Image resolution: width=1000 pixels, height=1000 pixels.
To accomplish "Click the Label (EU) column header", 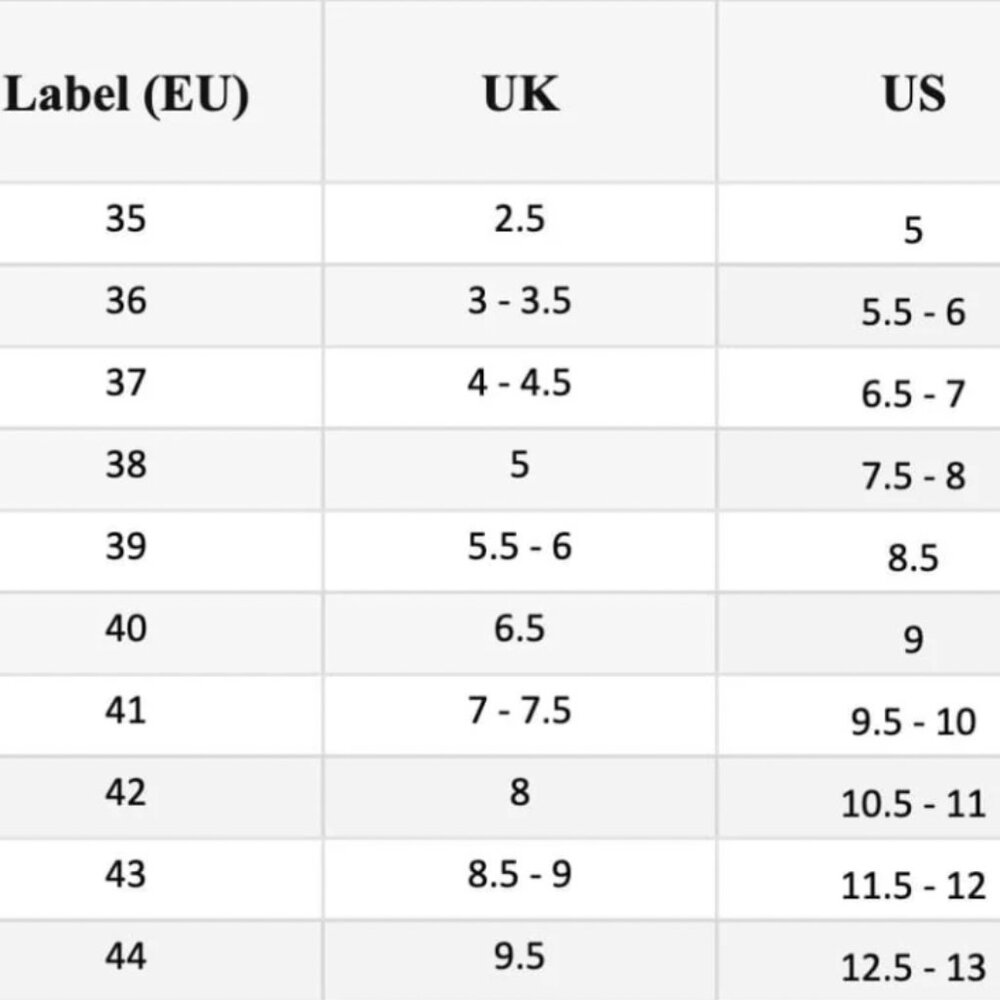I will 161,92.
